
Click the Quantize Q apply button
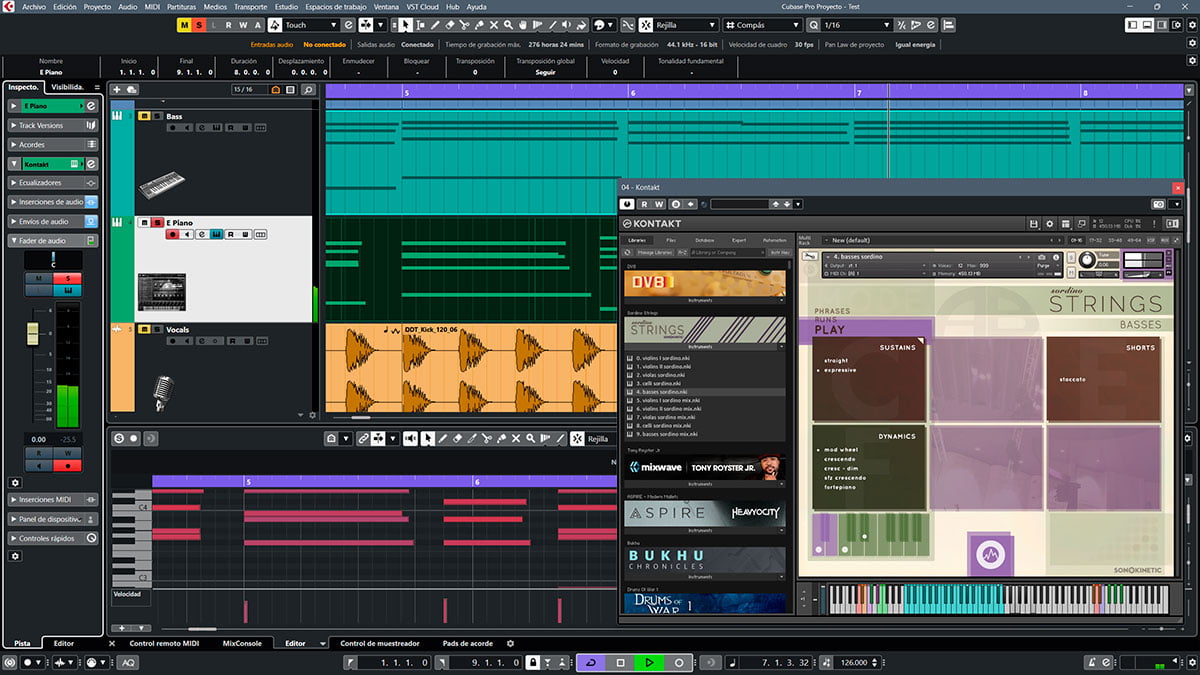pyautogui.click(x=814, y=25)
